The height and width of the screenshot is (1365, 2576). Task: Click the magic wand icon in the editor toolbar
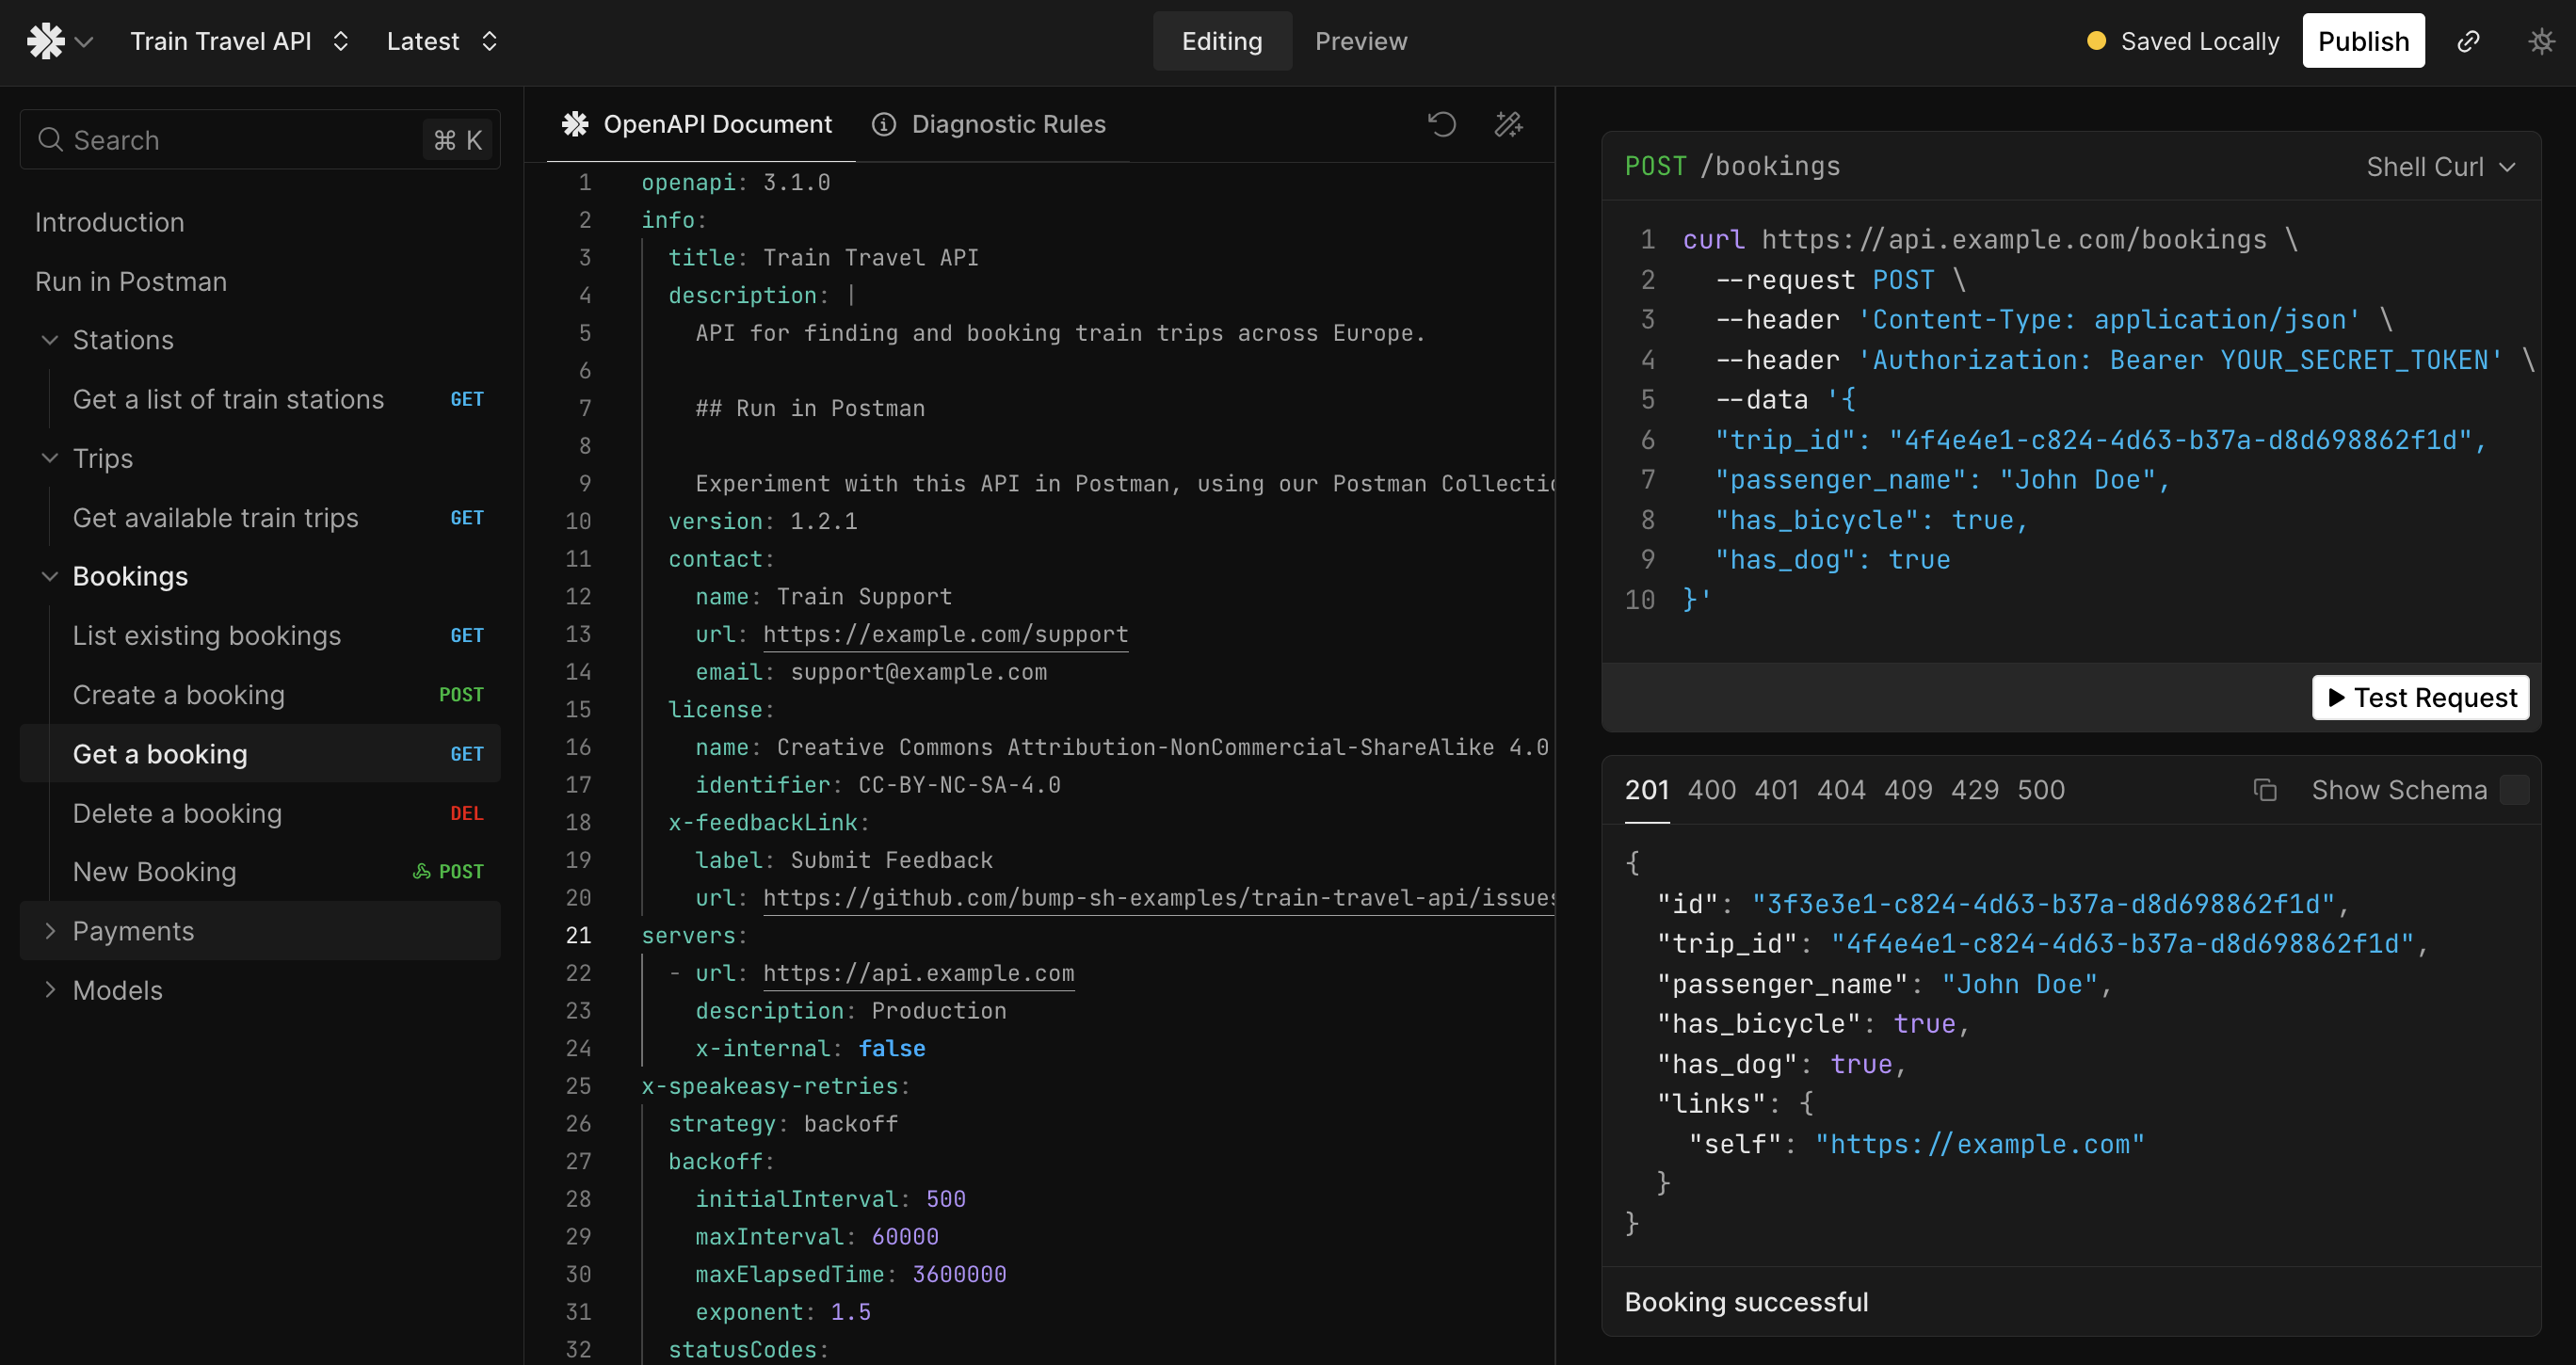1508,124
